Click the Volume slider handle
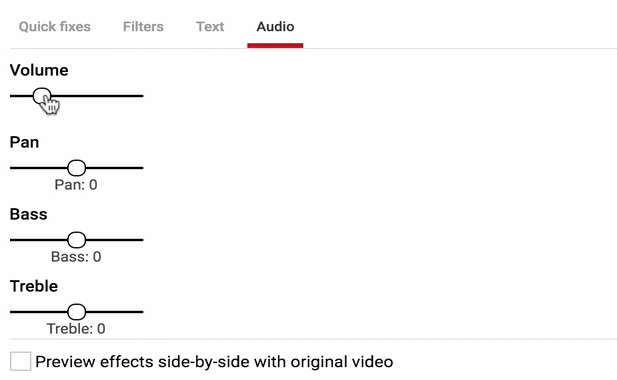Viewport: 617px width, 380px height. 42,96
